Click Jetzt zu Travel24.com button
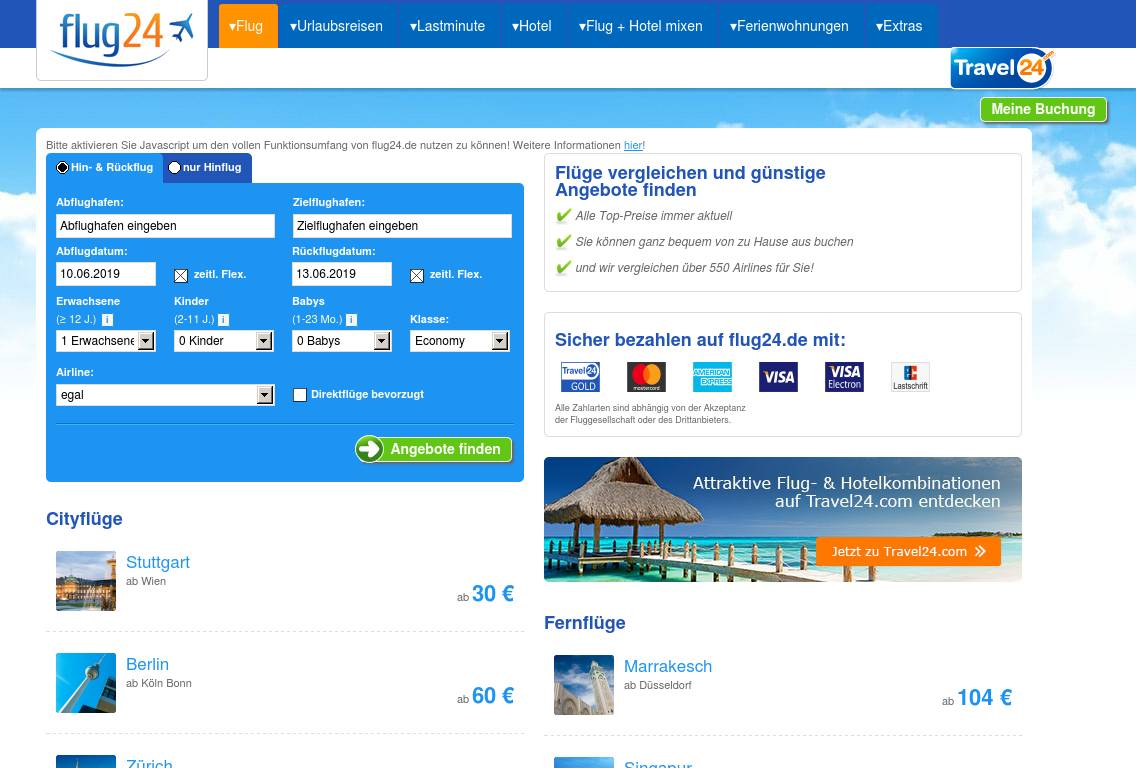This screenshot has height=768, width=1136. 909,551
